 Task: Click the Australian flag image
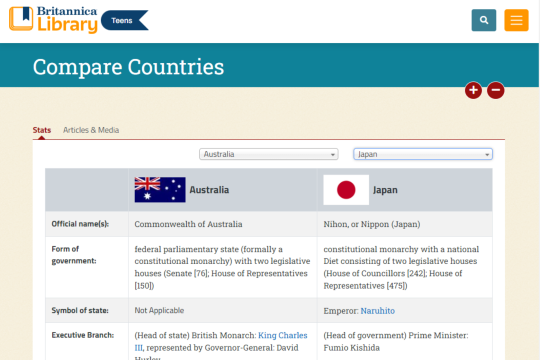tap(160, 189)
